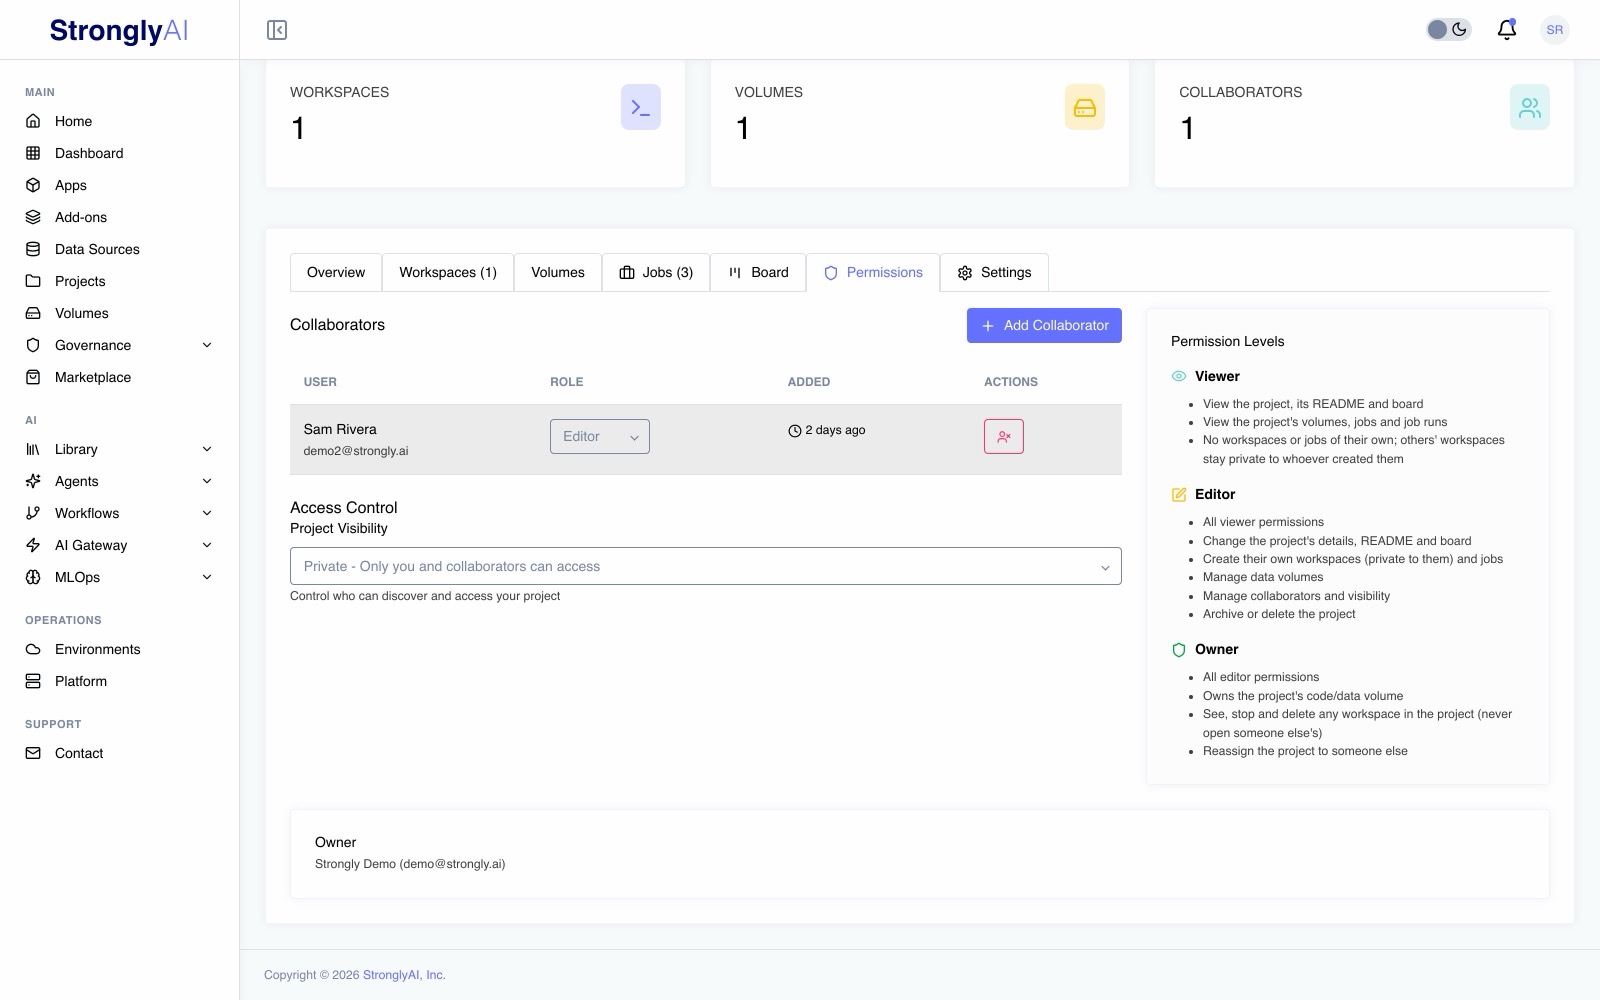Switch to the Settings tab
This screenshot has width=1600, height=1000.
tap(994, 272)
